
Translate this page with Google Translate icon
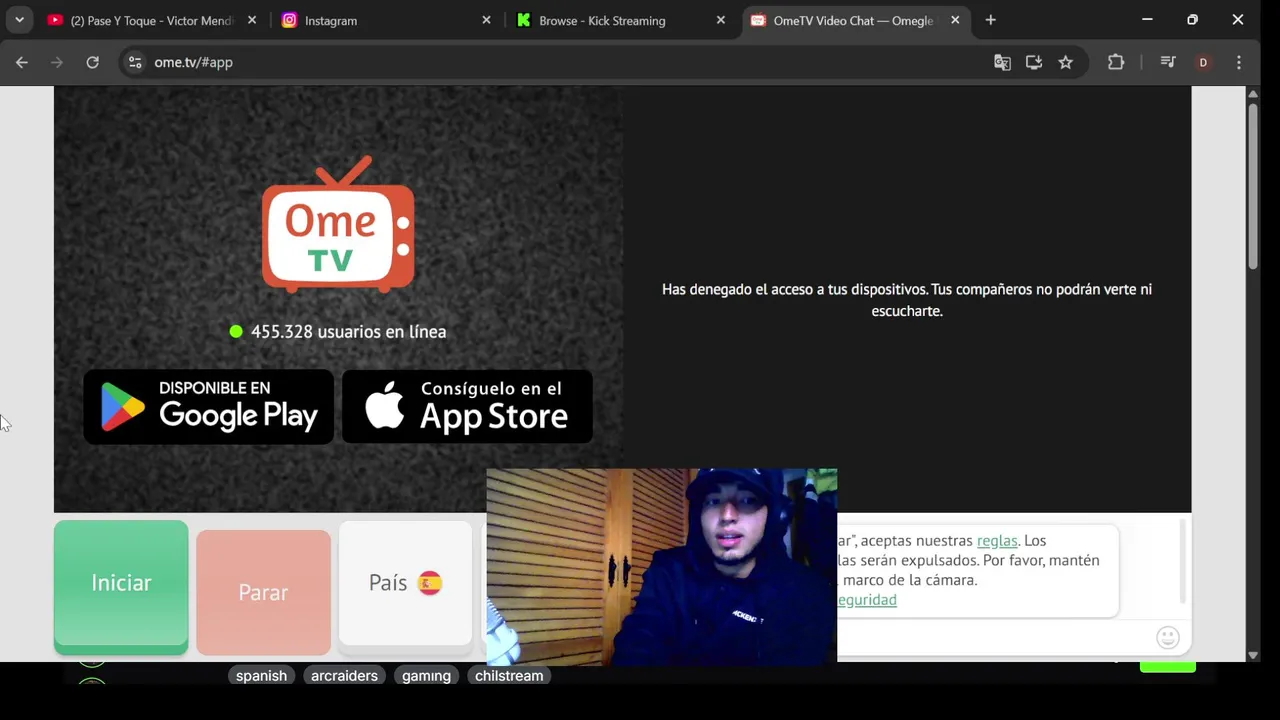pos(1002,62)
